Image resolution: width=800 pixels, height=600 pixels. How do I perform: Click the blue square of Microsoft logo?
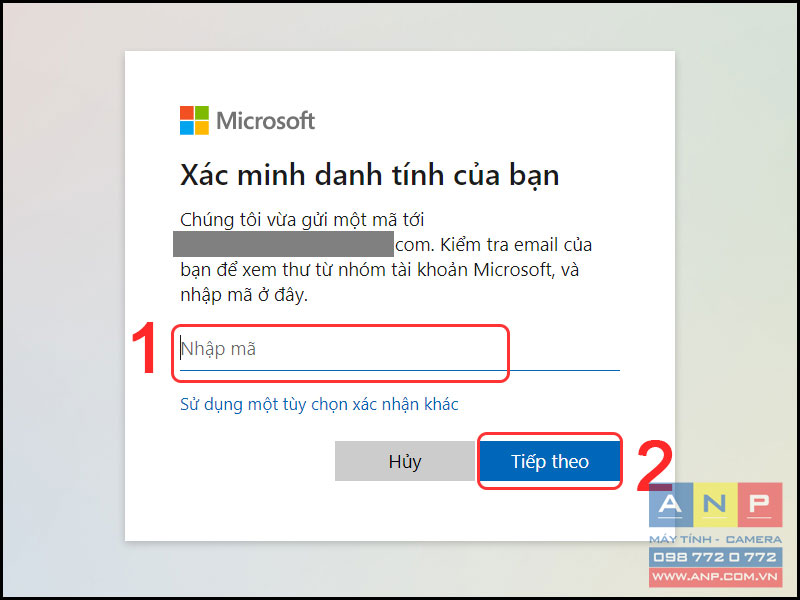click(187, 128)
